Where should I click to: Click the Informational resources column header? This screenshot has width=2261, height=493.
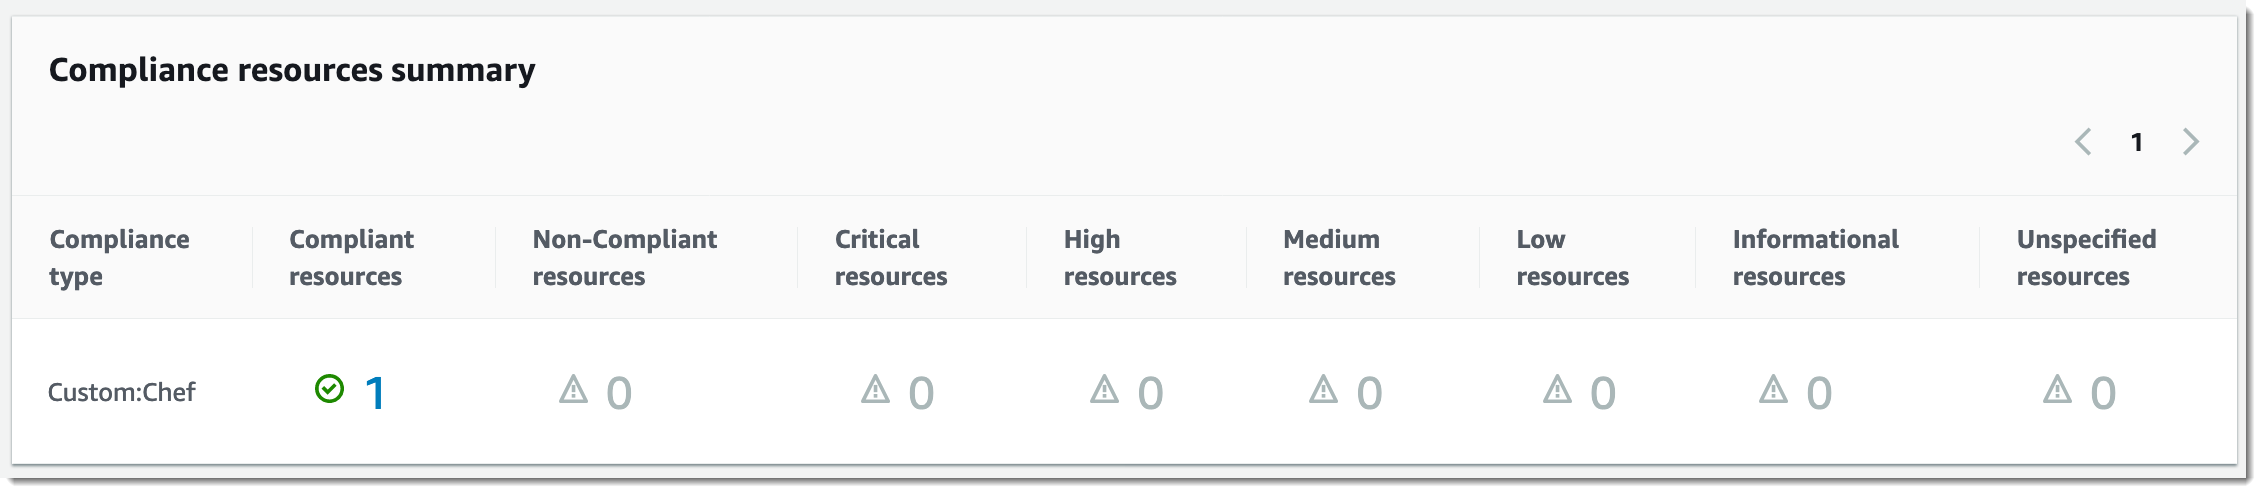click(1815, 258)
